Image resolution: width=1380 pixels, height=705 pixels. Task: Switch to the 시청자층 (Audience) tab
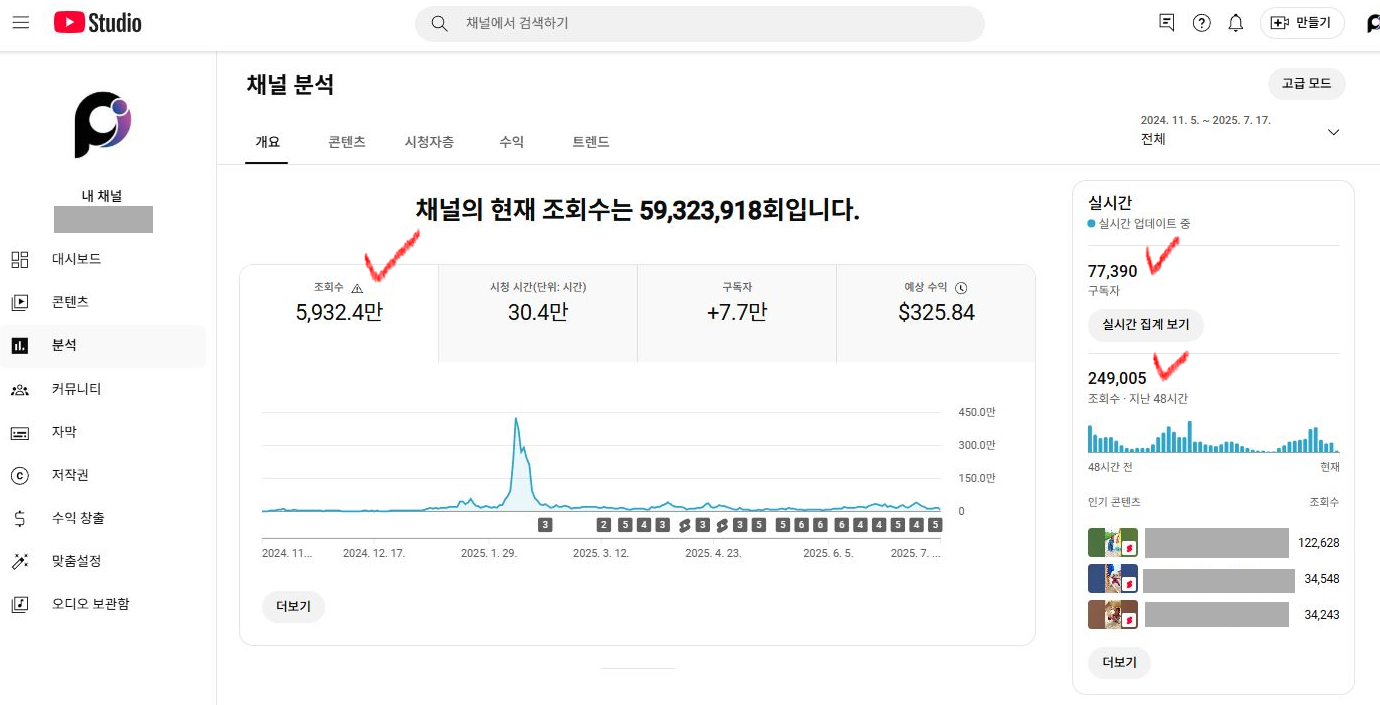[x=429, y=142]
